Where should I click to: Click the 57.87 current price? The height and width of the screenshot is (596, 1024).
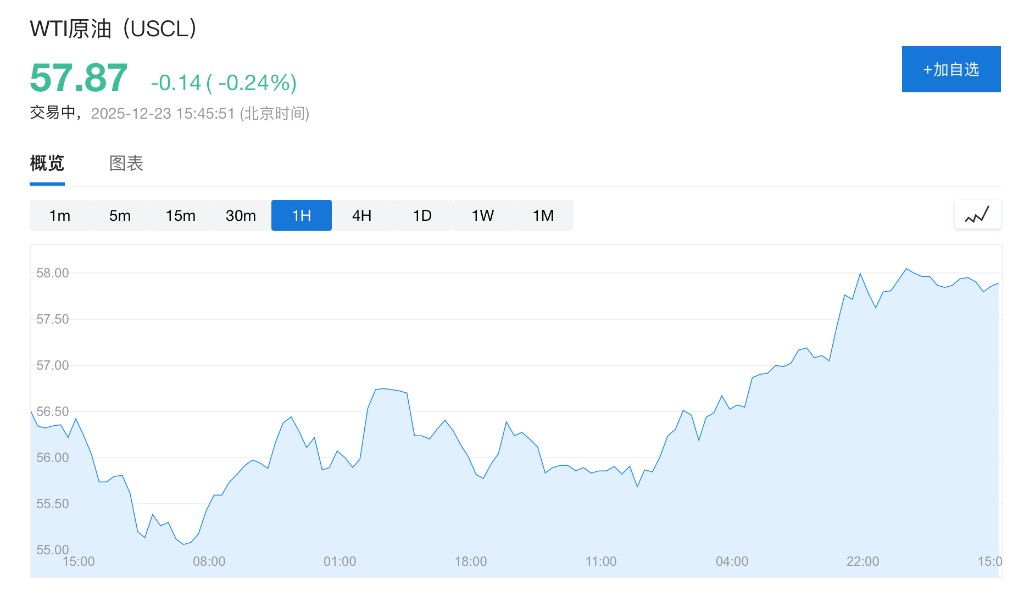point(79,79)
